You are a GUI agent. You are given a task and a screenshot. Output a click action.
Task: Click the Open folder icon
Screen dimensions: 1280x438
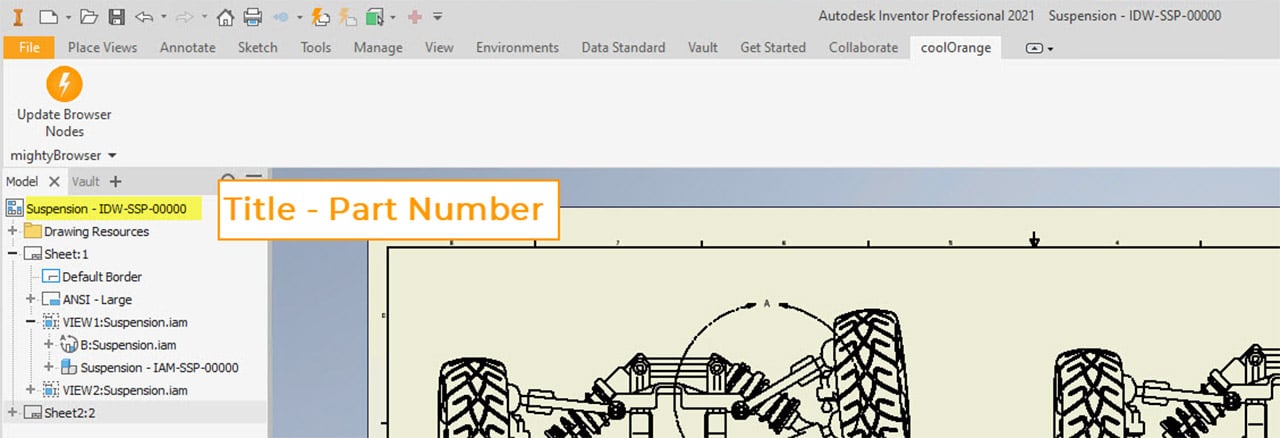coord(89,16)
